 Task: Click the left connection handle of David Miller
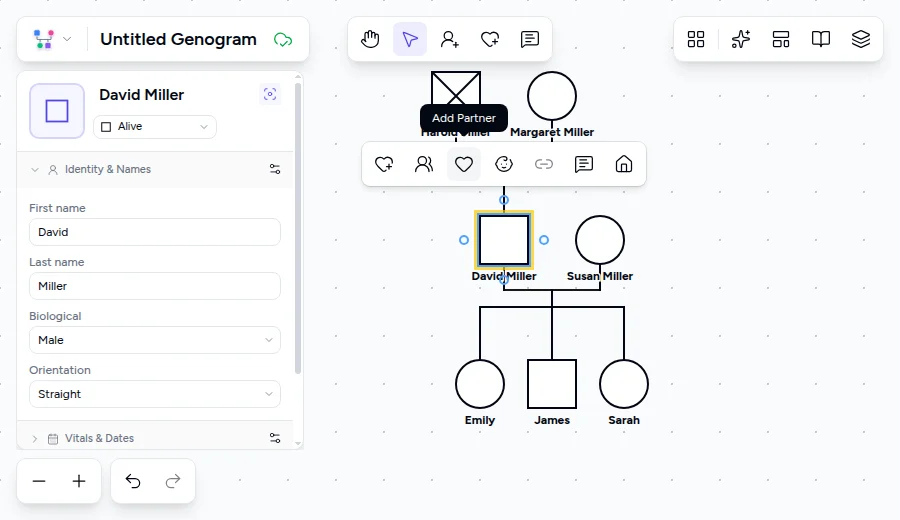(464, 240)
